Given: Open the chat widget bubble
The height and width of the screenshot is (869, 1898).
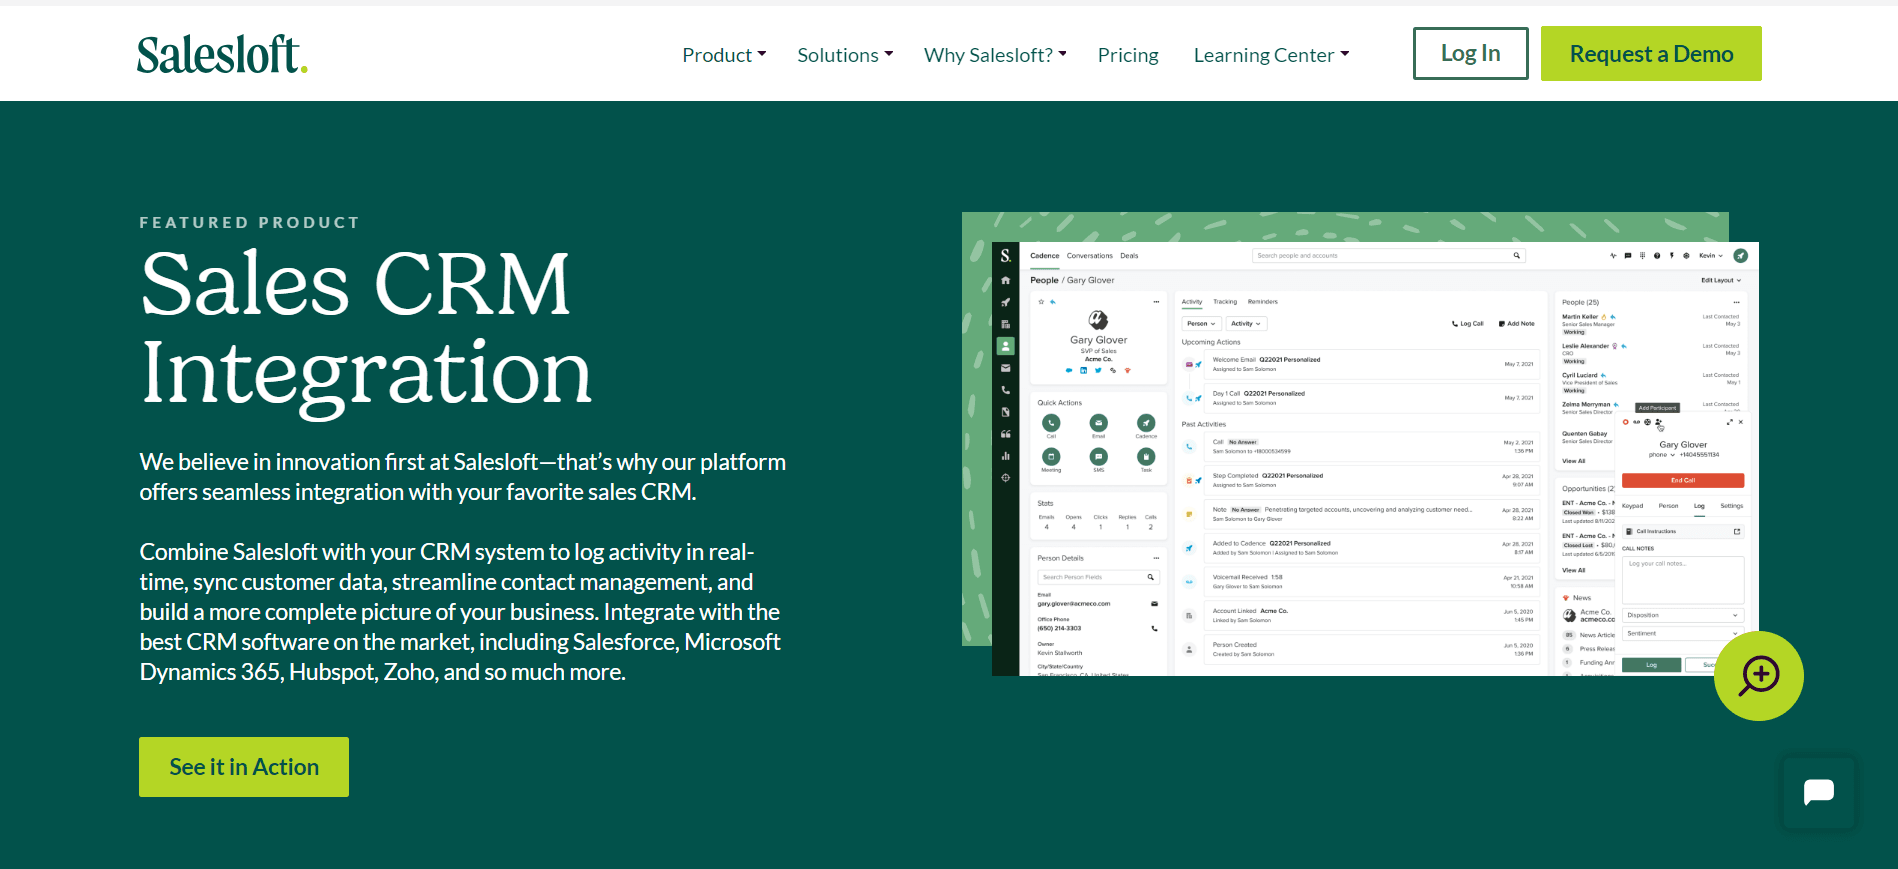Looking at the screenshot, I should click(1818, 793).
